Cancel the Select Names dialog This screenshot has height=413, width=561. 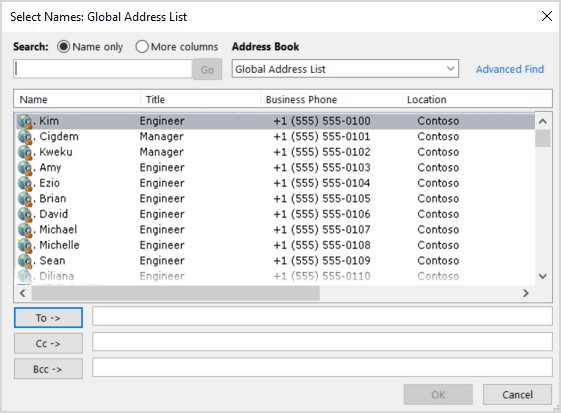click(x=517, y=395)
